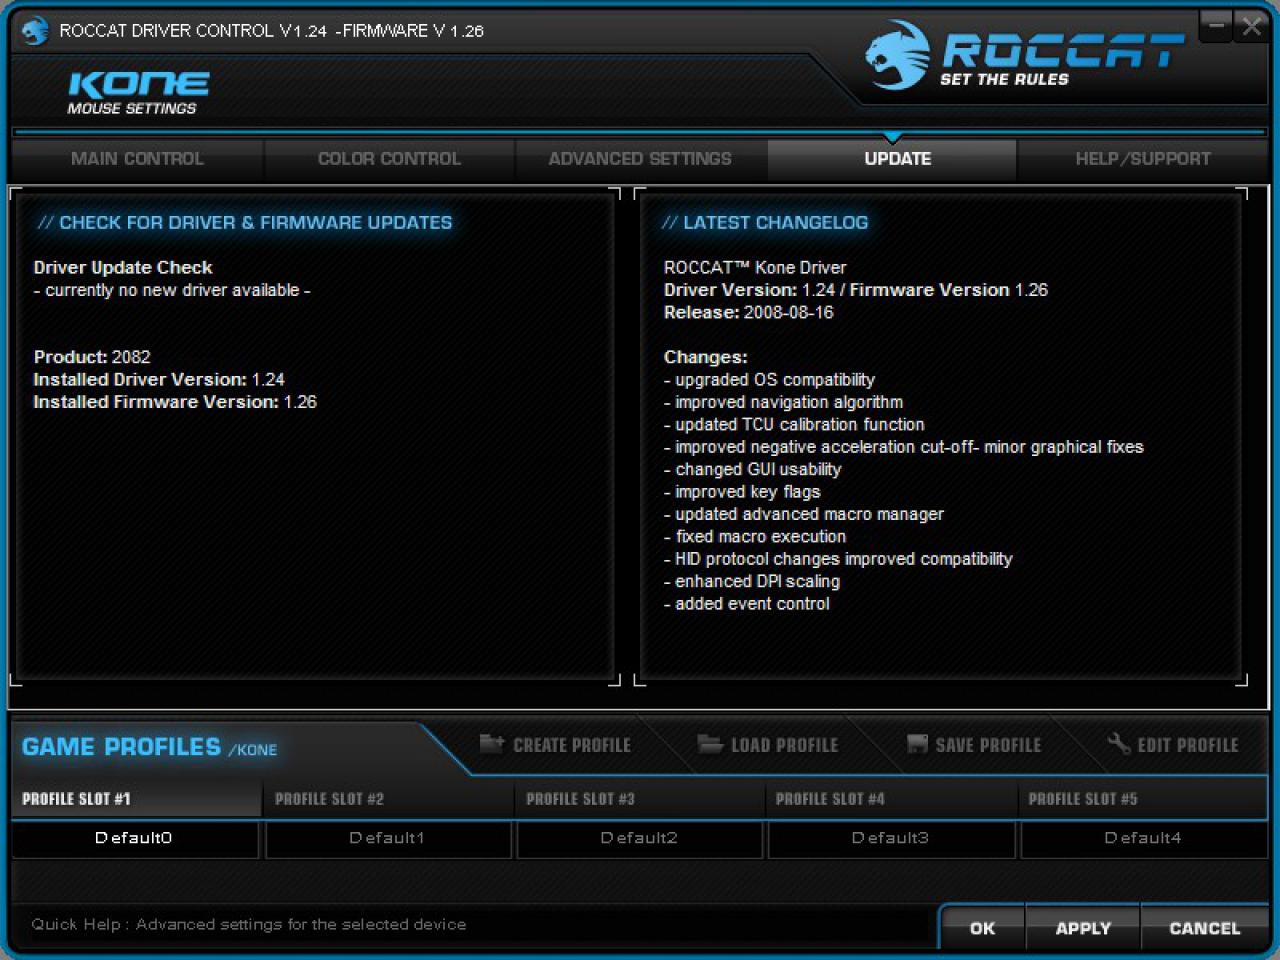Click the Load Profile label
The height and width of the screenshot is (960, 1280).
click(x=784, y=745)
